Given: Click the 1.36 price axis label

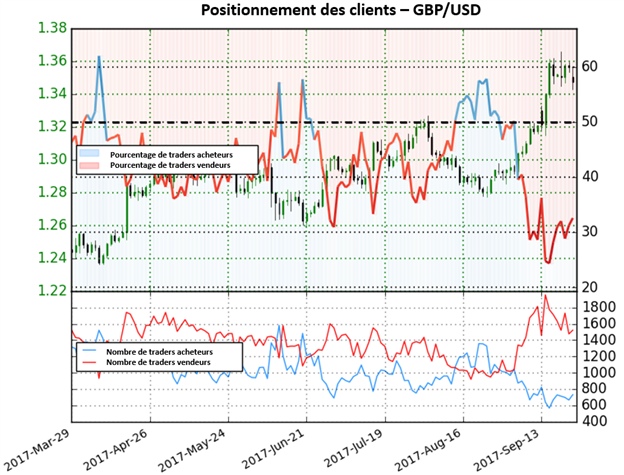Looking at the screenshot, I should [52, 61].
